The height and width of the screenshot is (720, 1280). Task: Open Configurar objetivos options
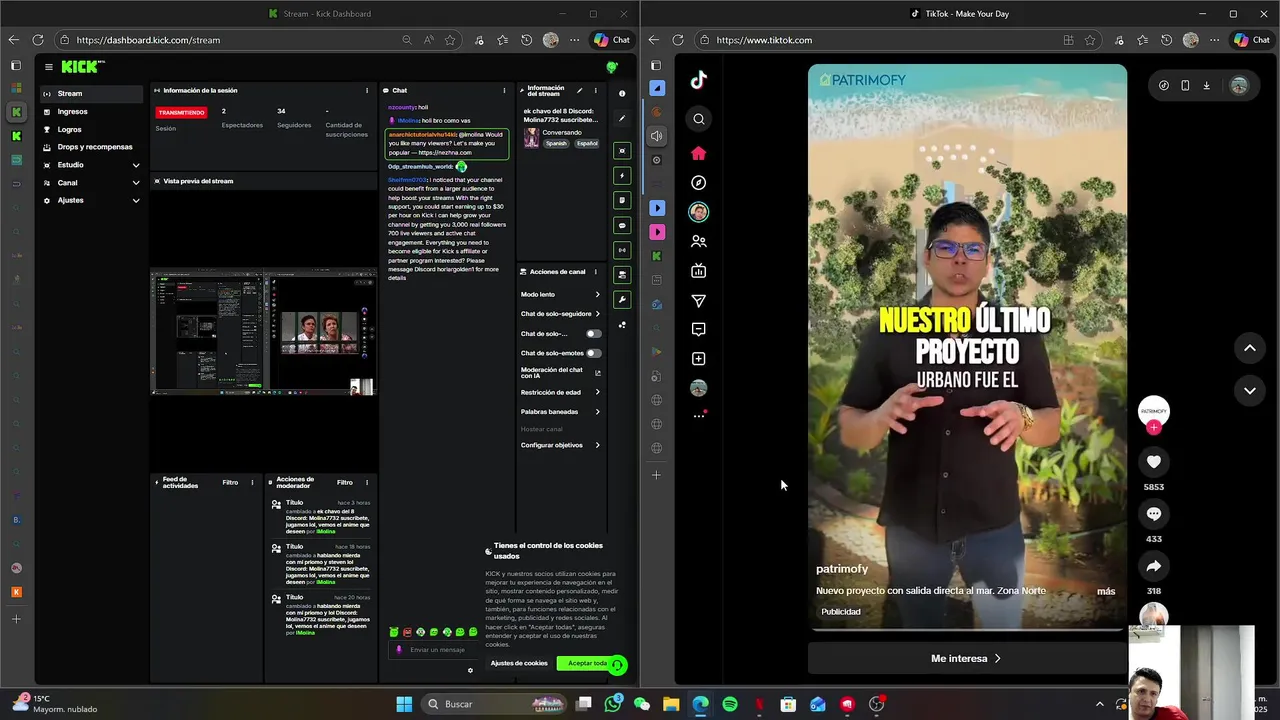click(x=561, y=445)
